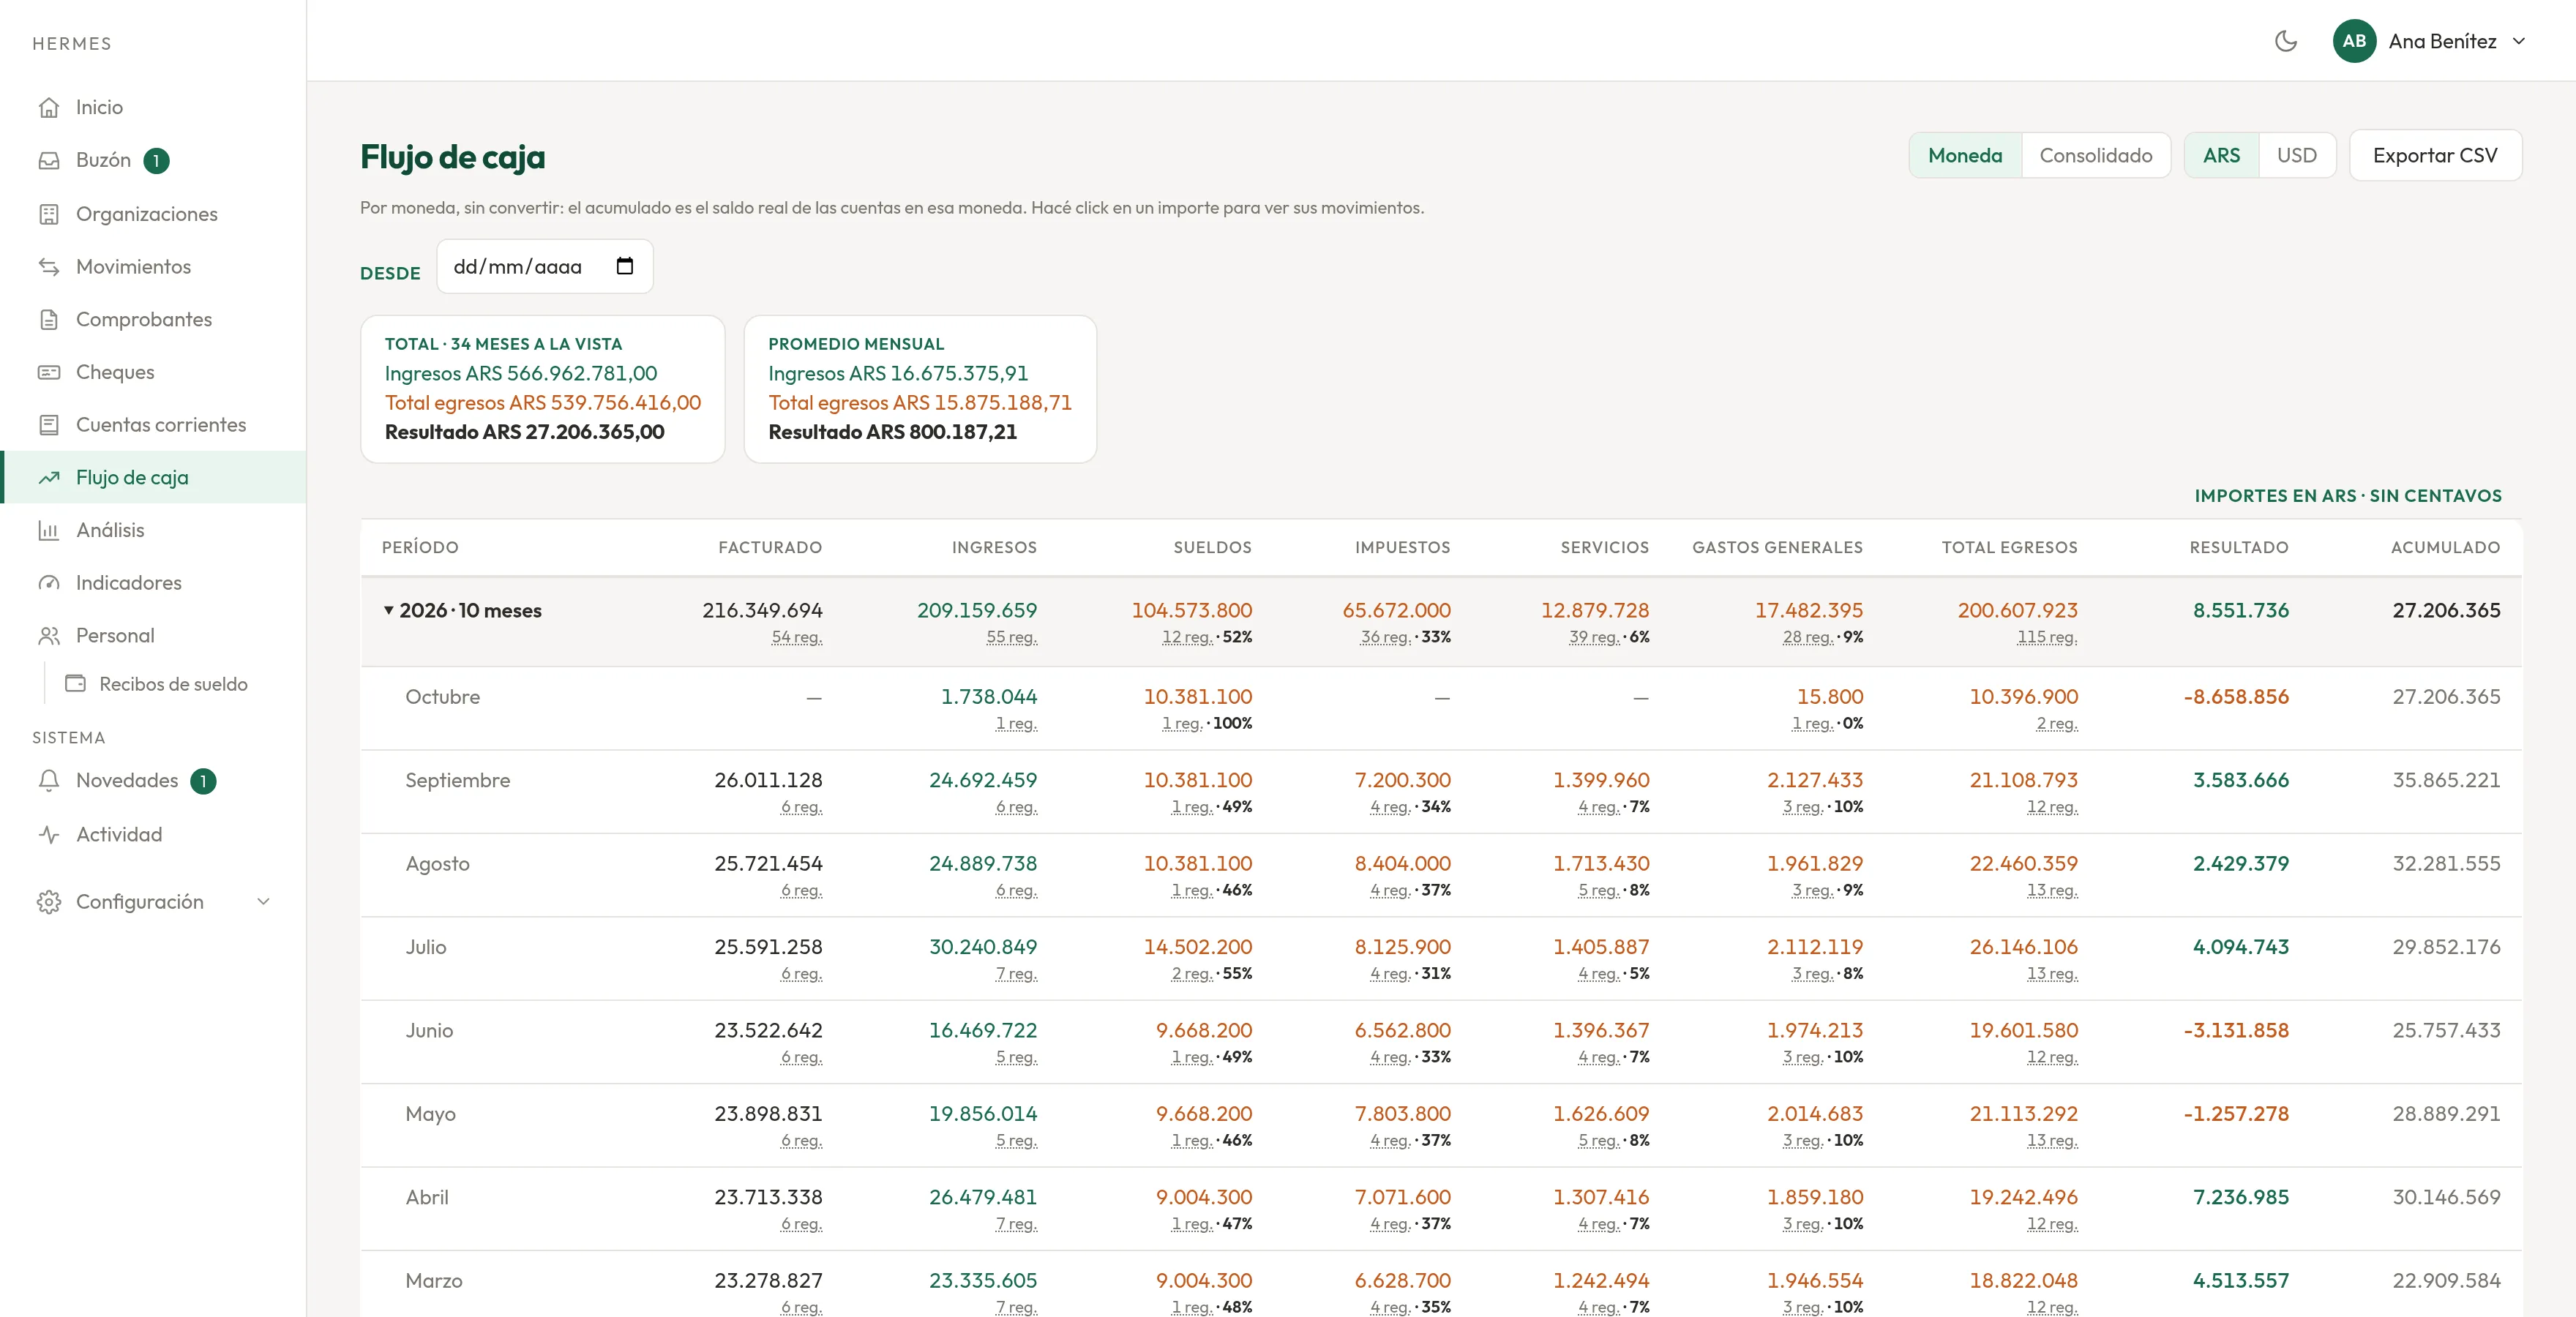
Task: Click the Desde date input field
Action: pyautogui.click(x=545, y=266)
